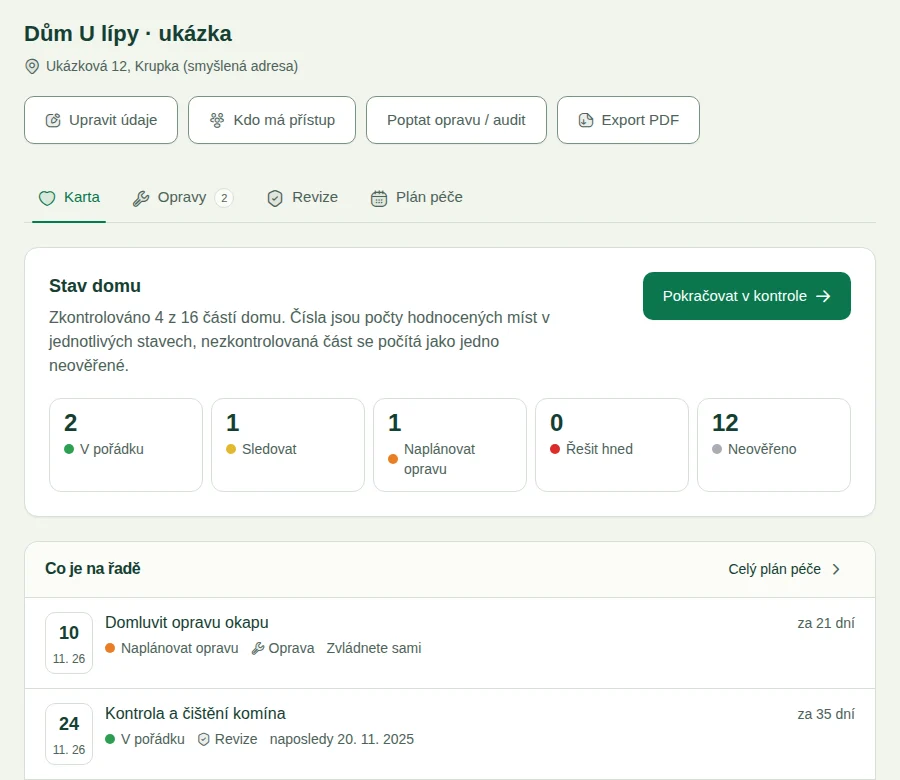Select the V pořádku status card
Image resolution: width=900 pixels, height=780 pixels.
point(126,445)
